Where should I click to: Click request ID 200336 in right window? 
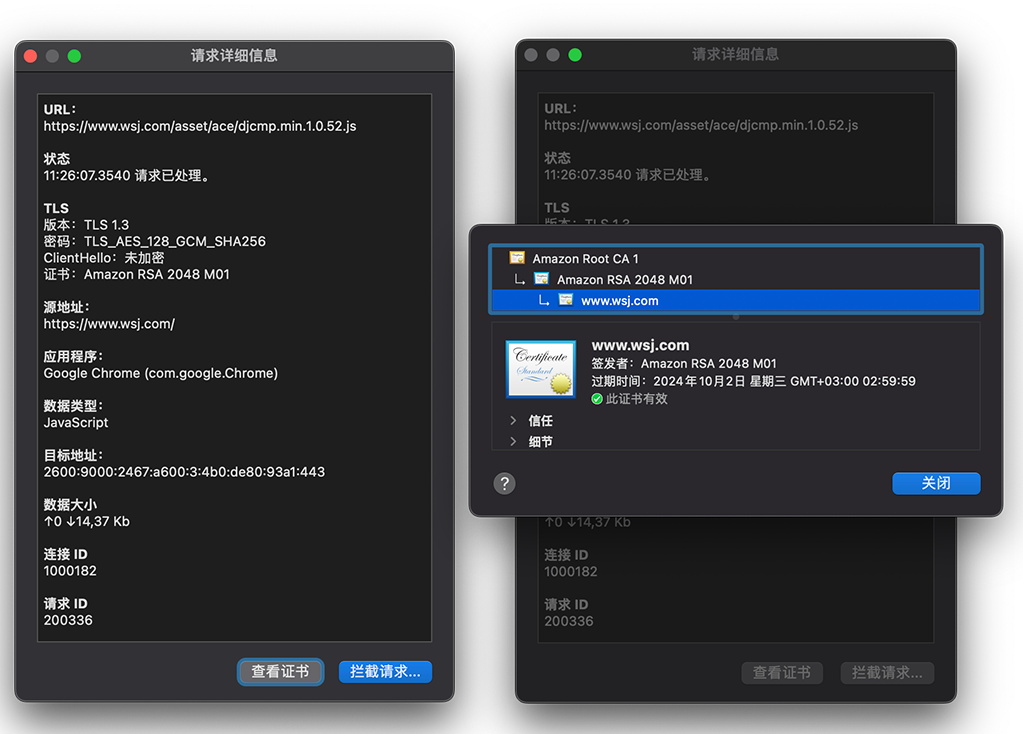[x=569, y=621]
